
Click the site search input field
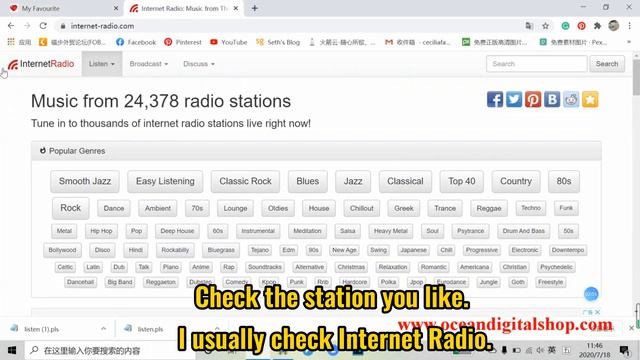tap(536, 64)
